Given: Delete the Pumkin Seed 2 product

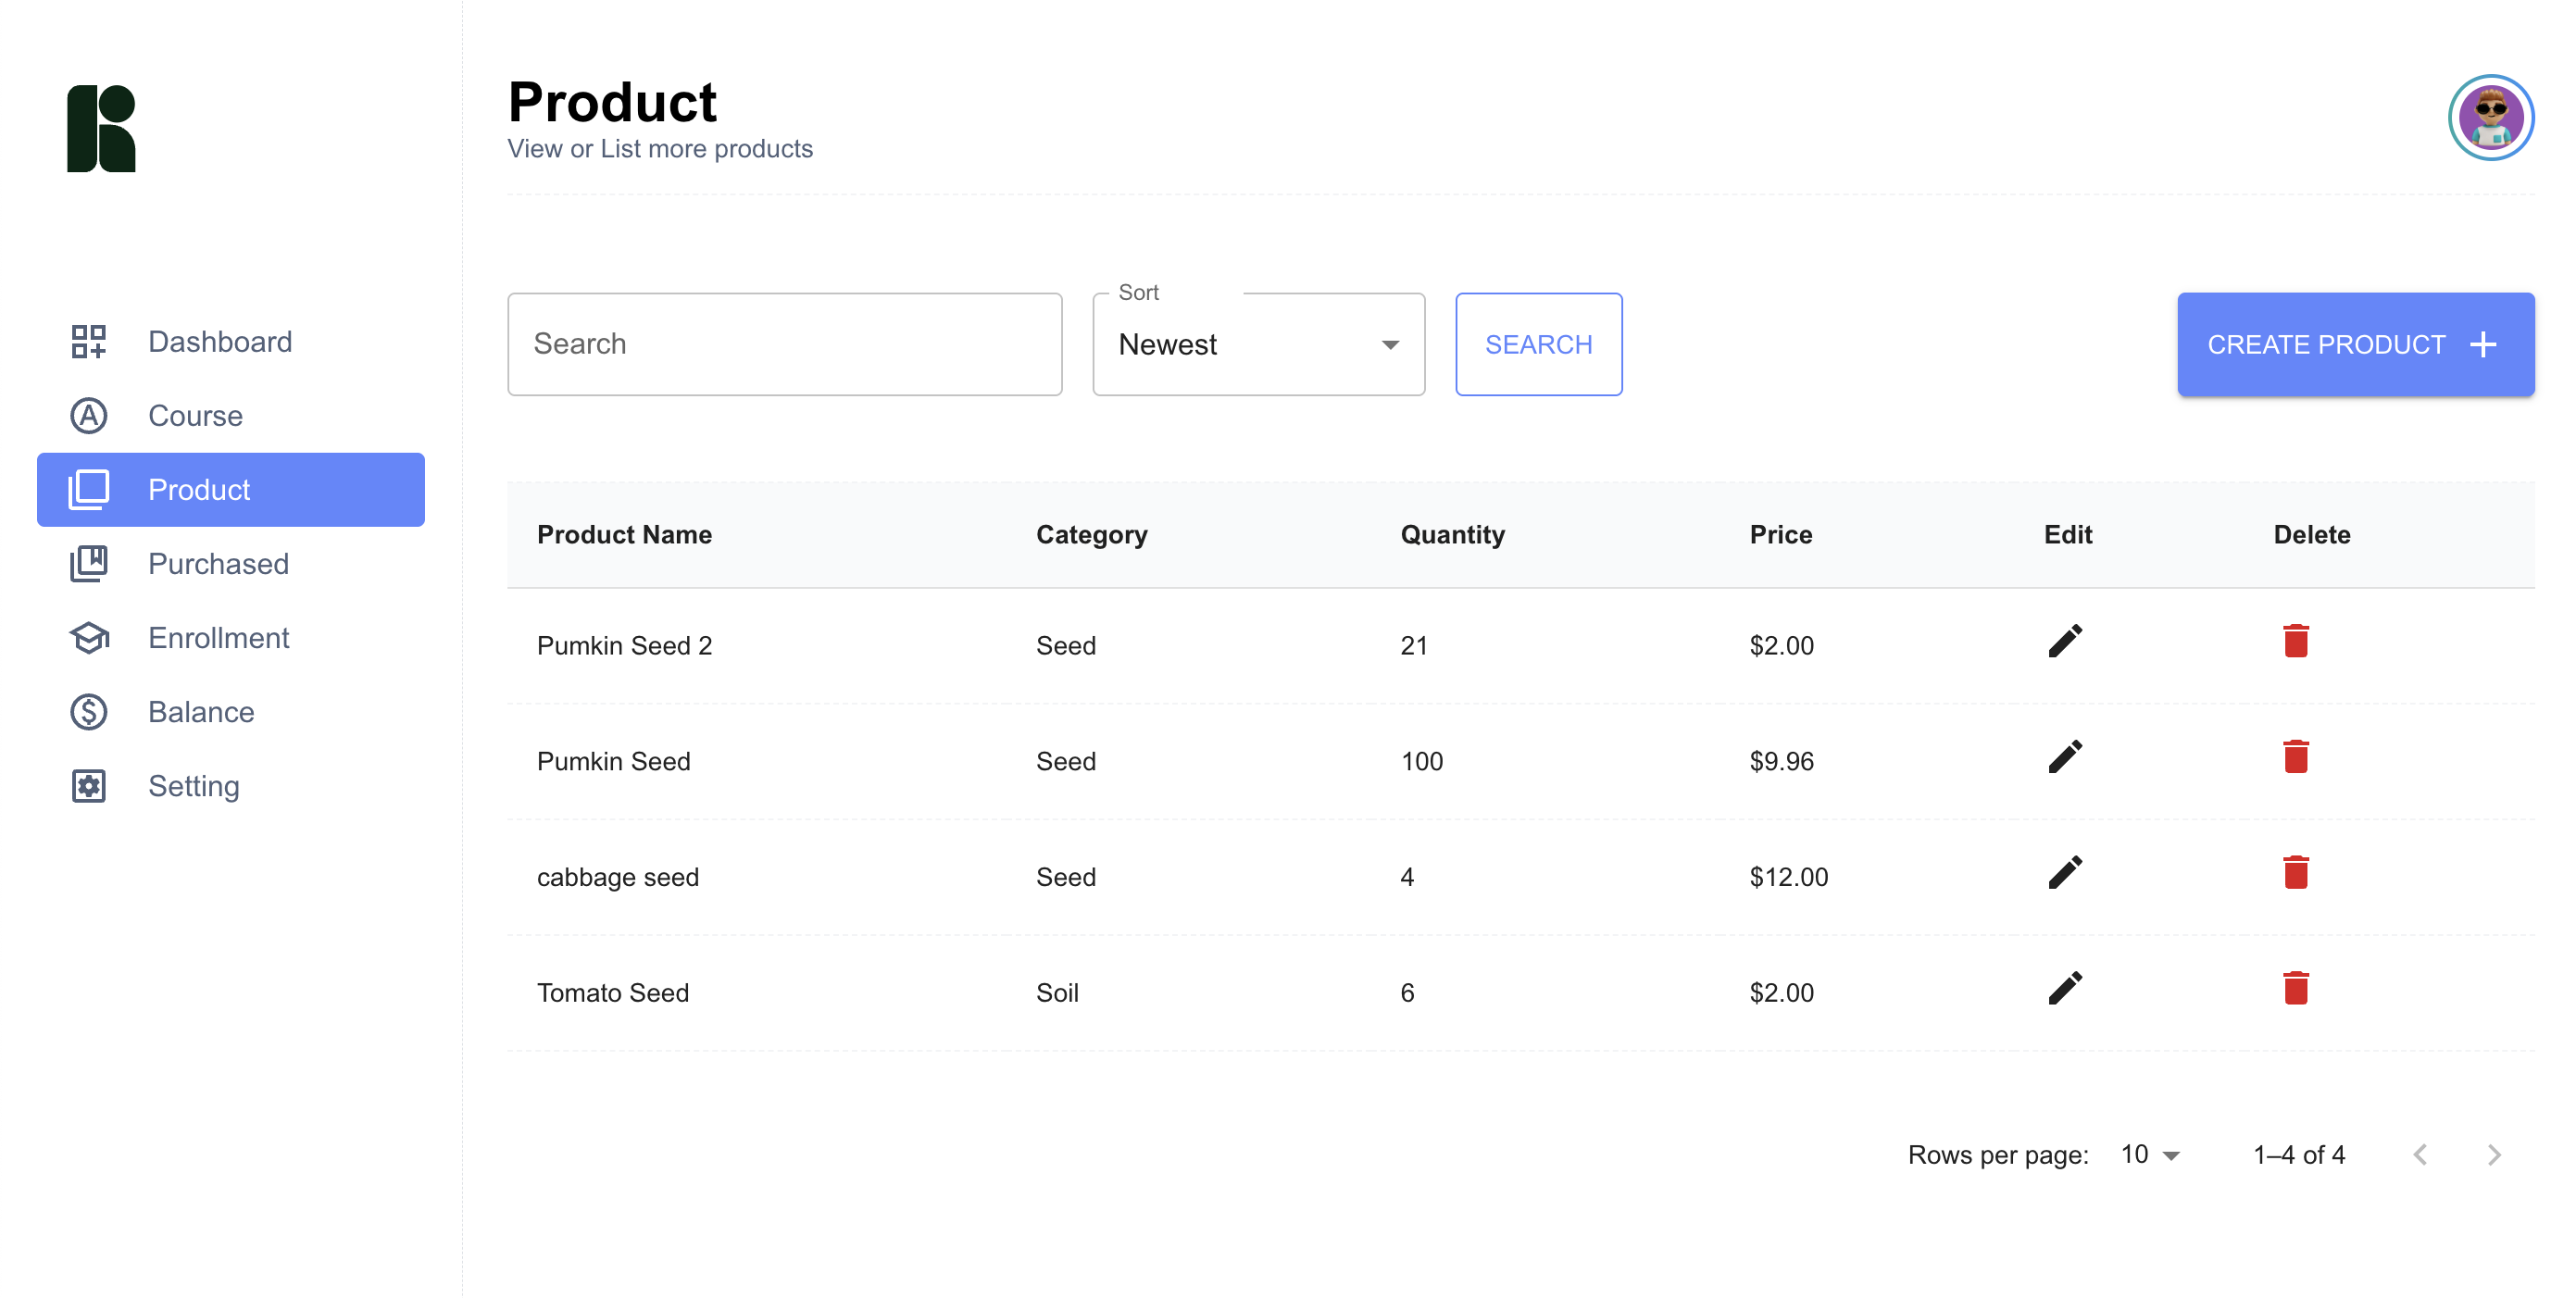Looking at the screenshot, I should click(x=2295, y=642).
